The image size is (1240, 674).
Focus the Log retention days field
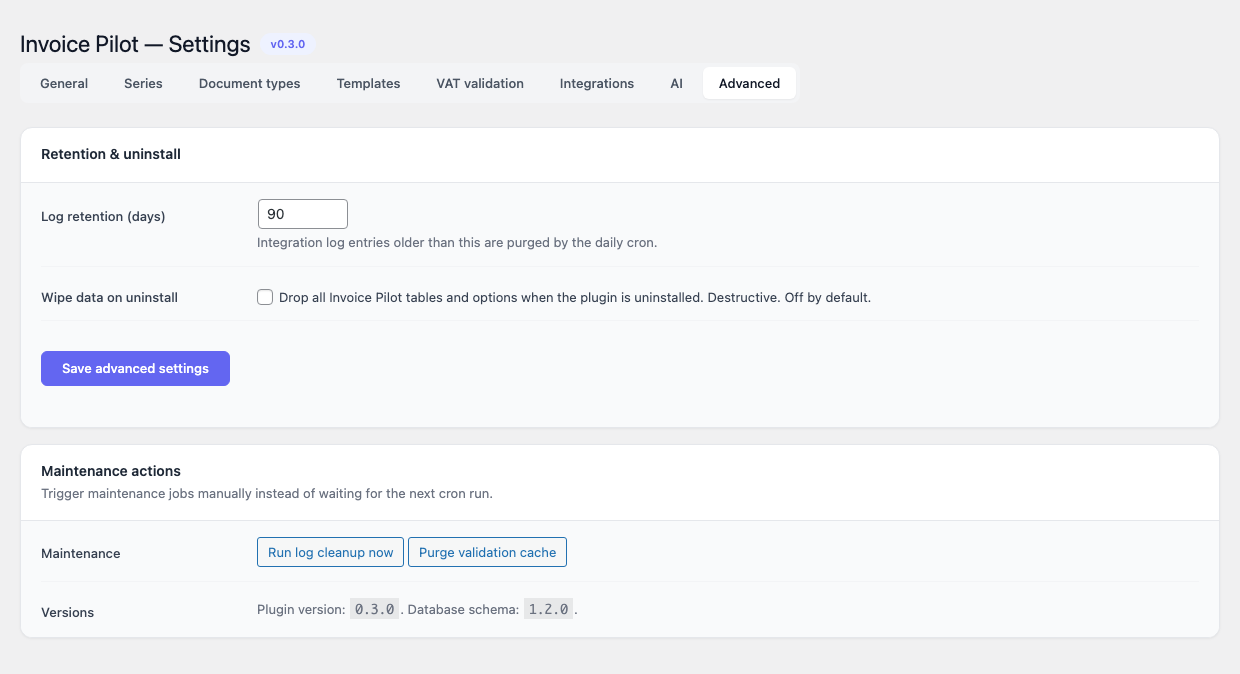tap(302, 214)
